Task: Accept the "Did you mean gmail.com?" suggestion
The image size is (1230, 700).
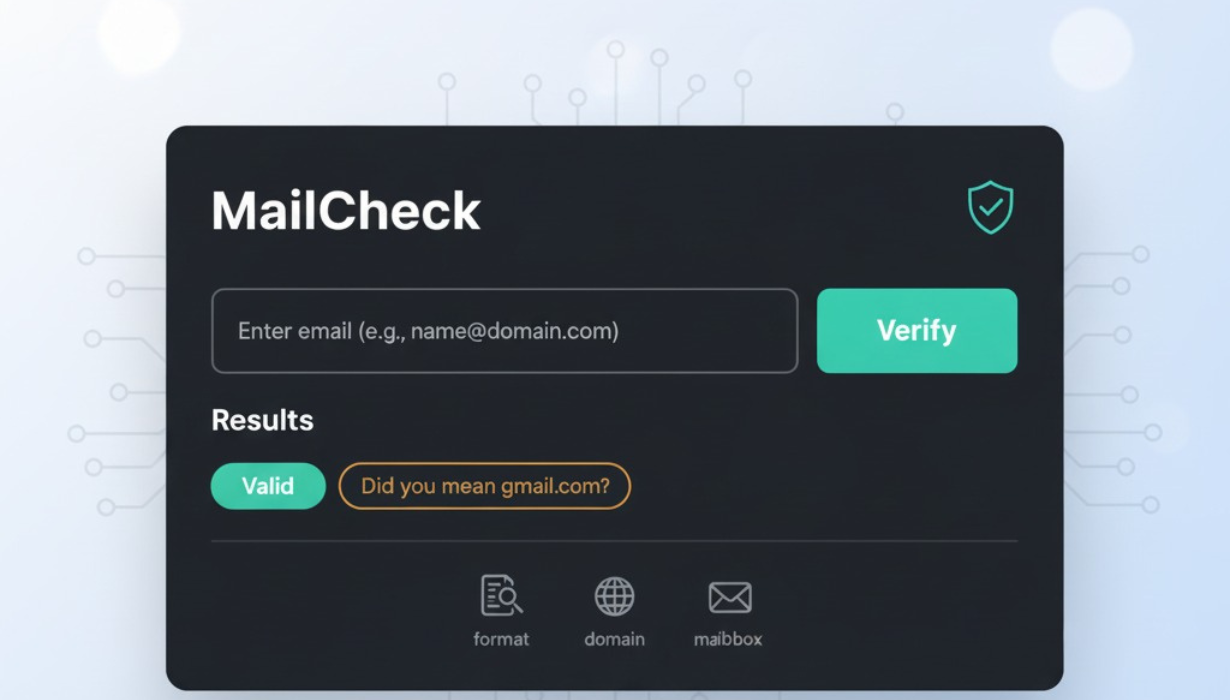Action: (x=485, y=486)
